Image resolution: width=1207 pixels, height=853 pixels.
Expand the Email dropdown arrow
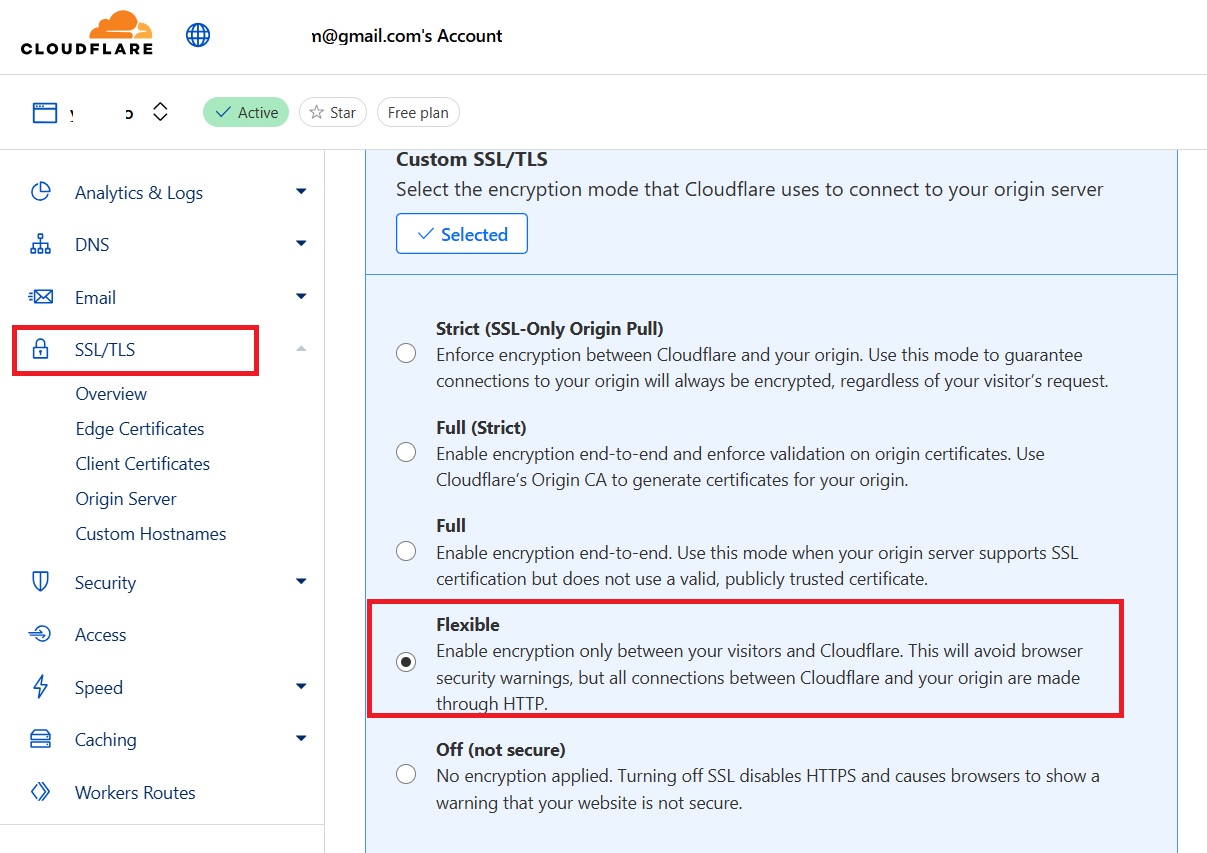(x=301, y=296)
